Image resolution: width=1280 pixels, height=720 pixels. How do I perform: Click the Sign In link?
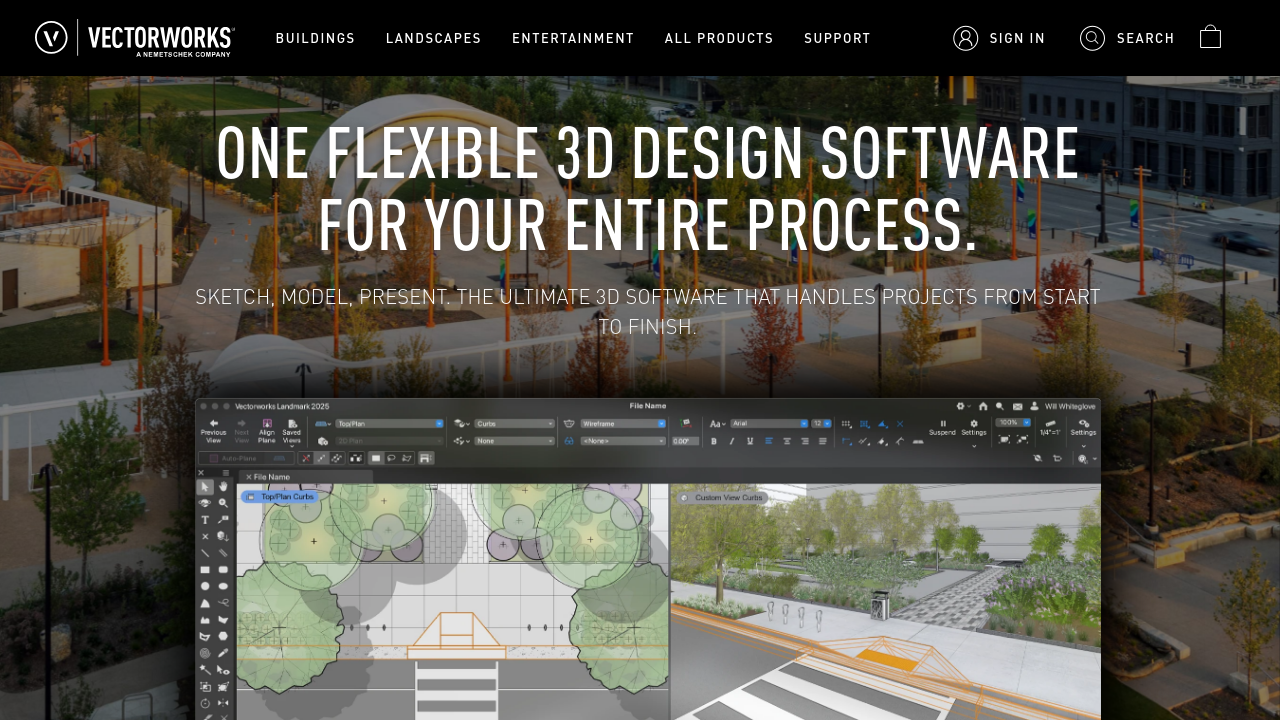point(1000,38)
